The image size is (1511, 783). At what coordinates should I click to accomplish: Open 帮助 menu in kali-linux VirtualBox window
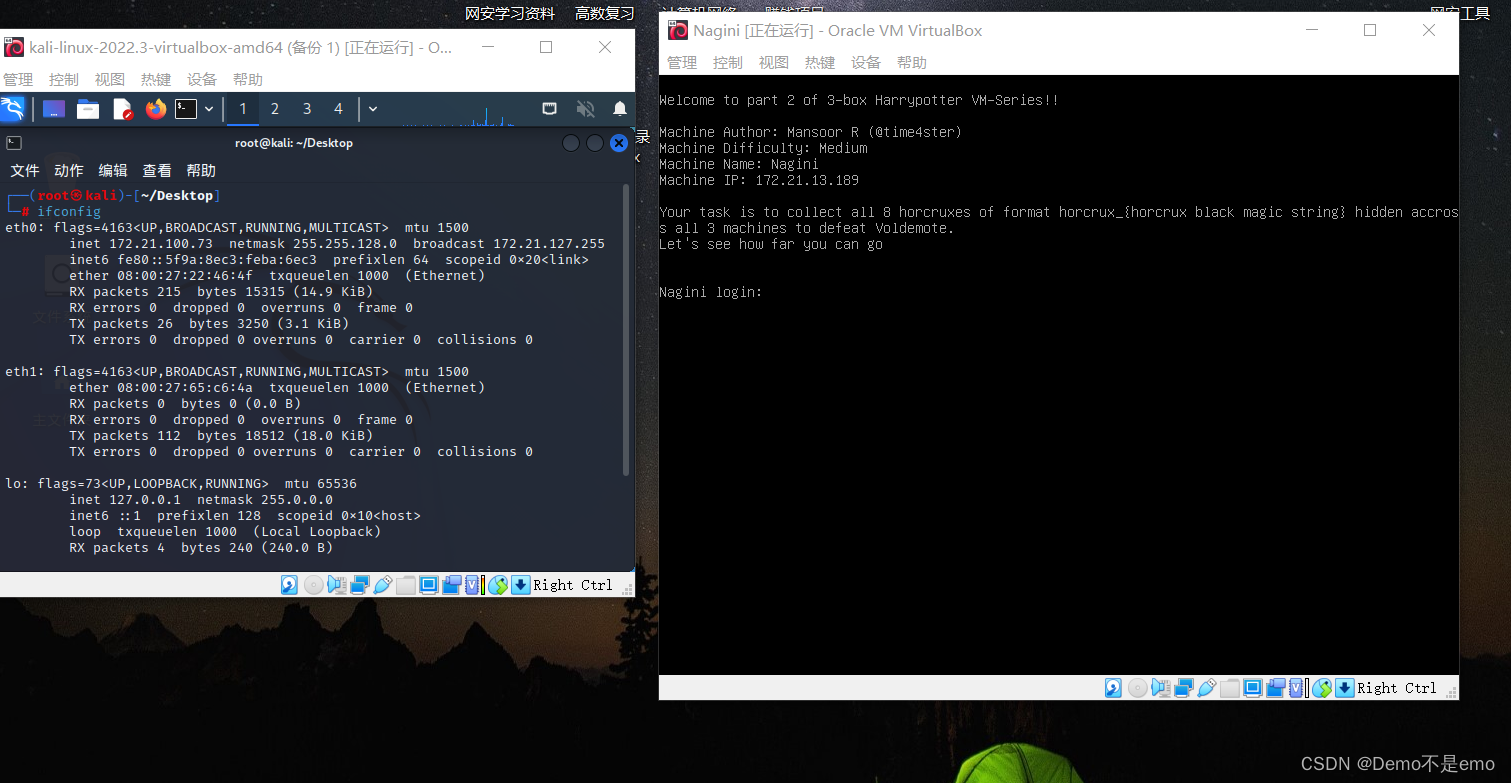click(248, 80)
